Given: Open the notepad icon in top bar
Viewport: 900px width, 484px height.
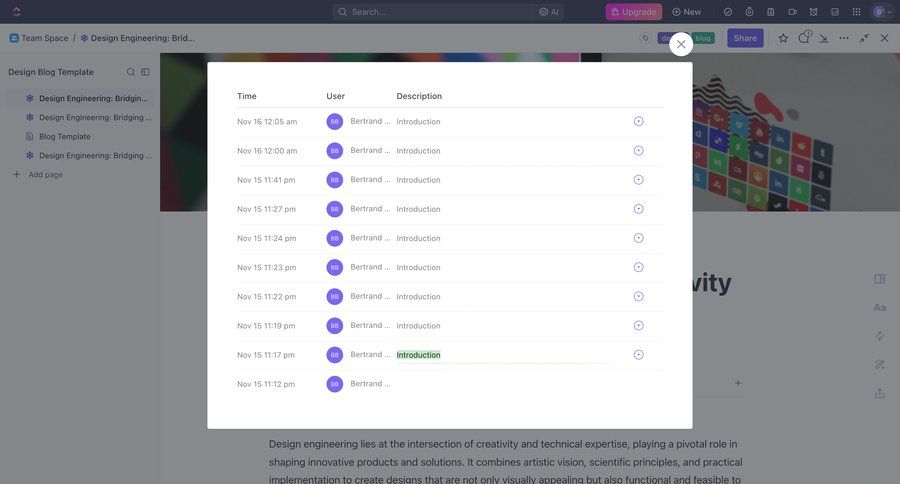Looking at the screenshot, I should coord(771,11).
